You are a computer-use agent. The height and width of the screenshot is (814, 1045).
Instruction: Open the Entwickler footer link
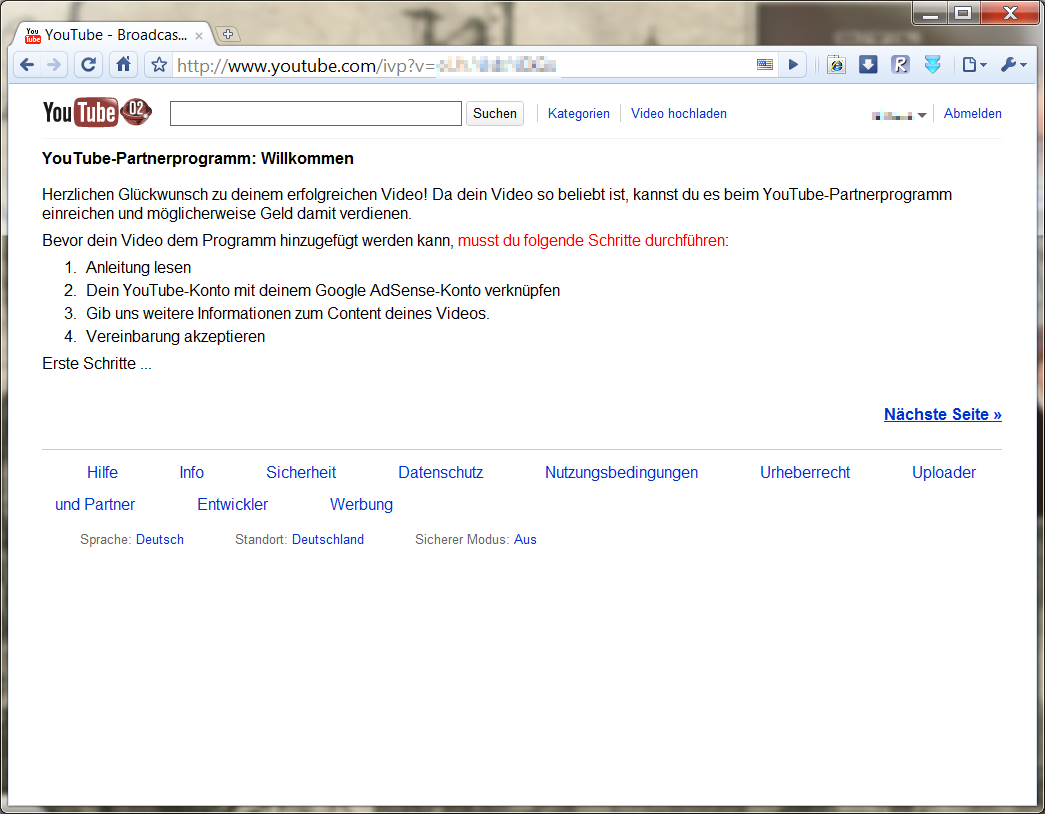click(x=233, y=504)
